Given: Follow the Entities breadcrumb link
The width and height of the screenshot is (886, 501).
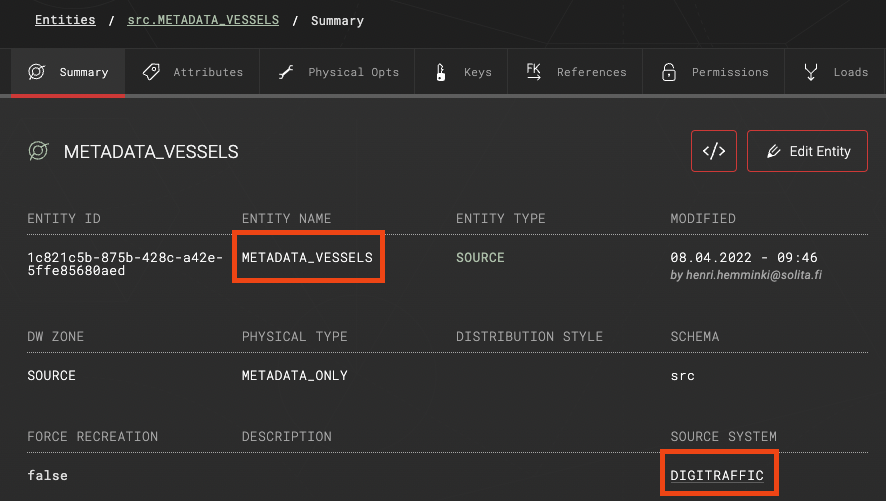Looking at the screenshot, I should [x=65, y=20].
